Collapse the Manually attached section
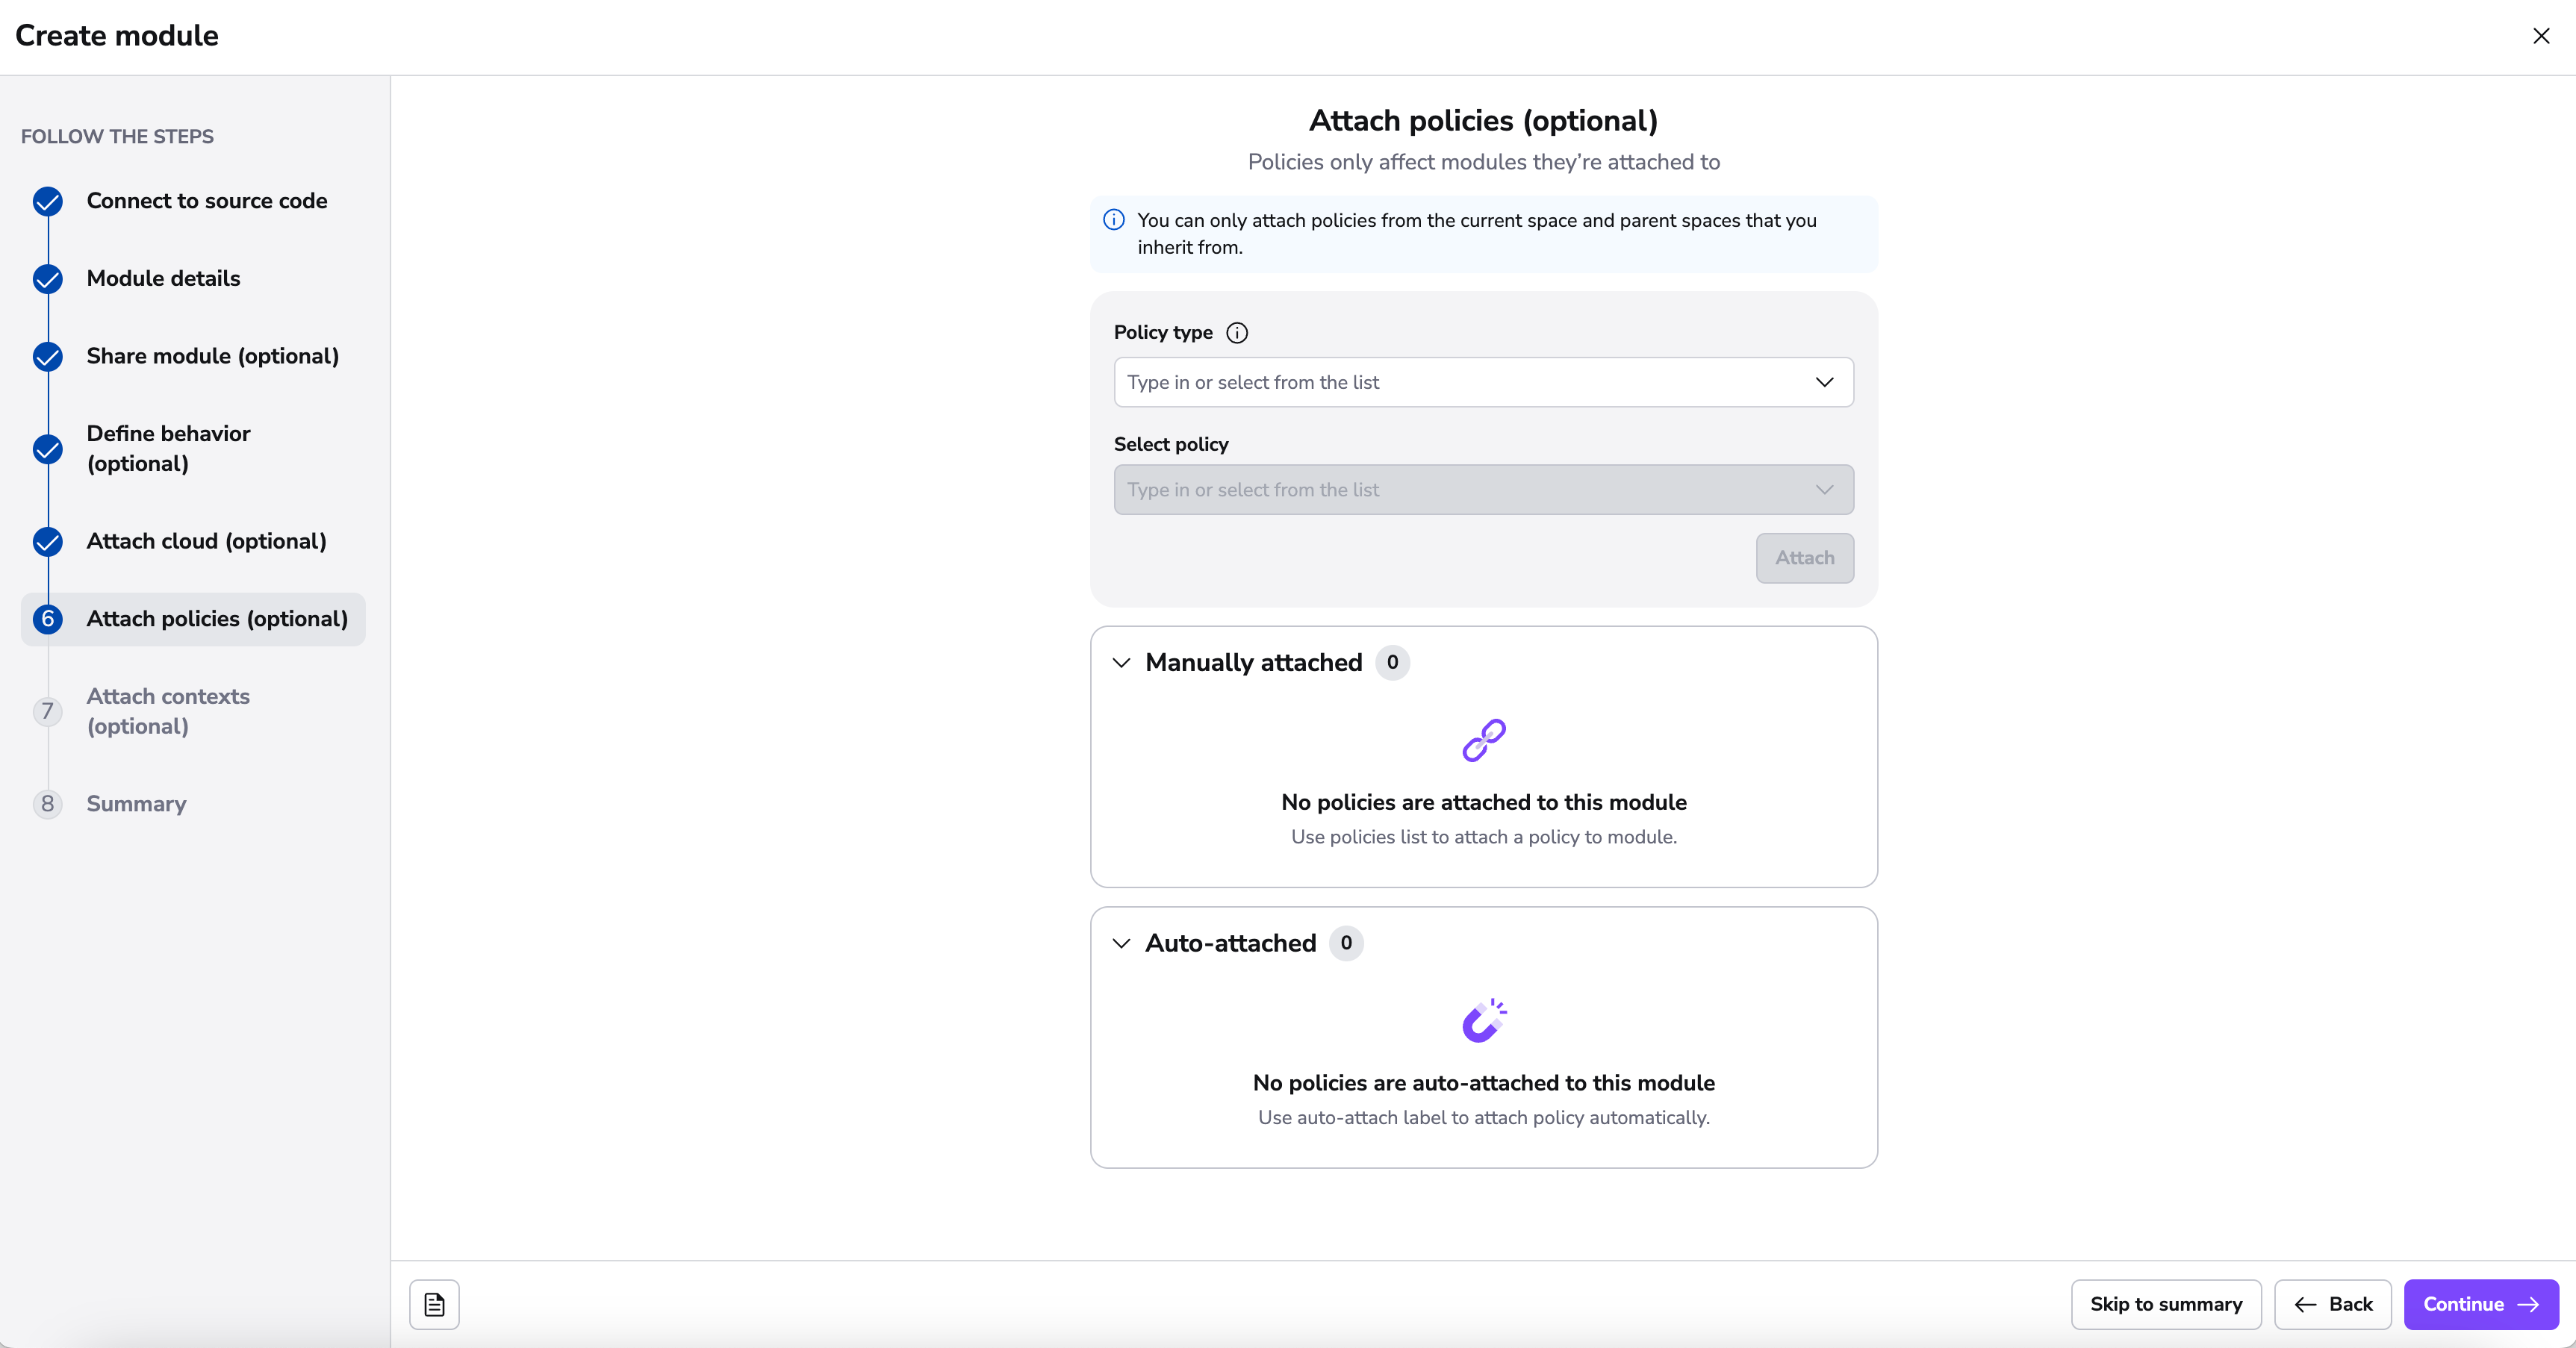This screenshot has width=2576, height=1348. (1122, 663)
